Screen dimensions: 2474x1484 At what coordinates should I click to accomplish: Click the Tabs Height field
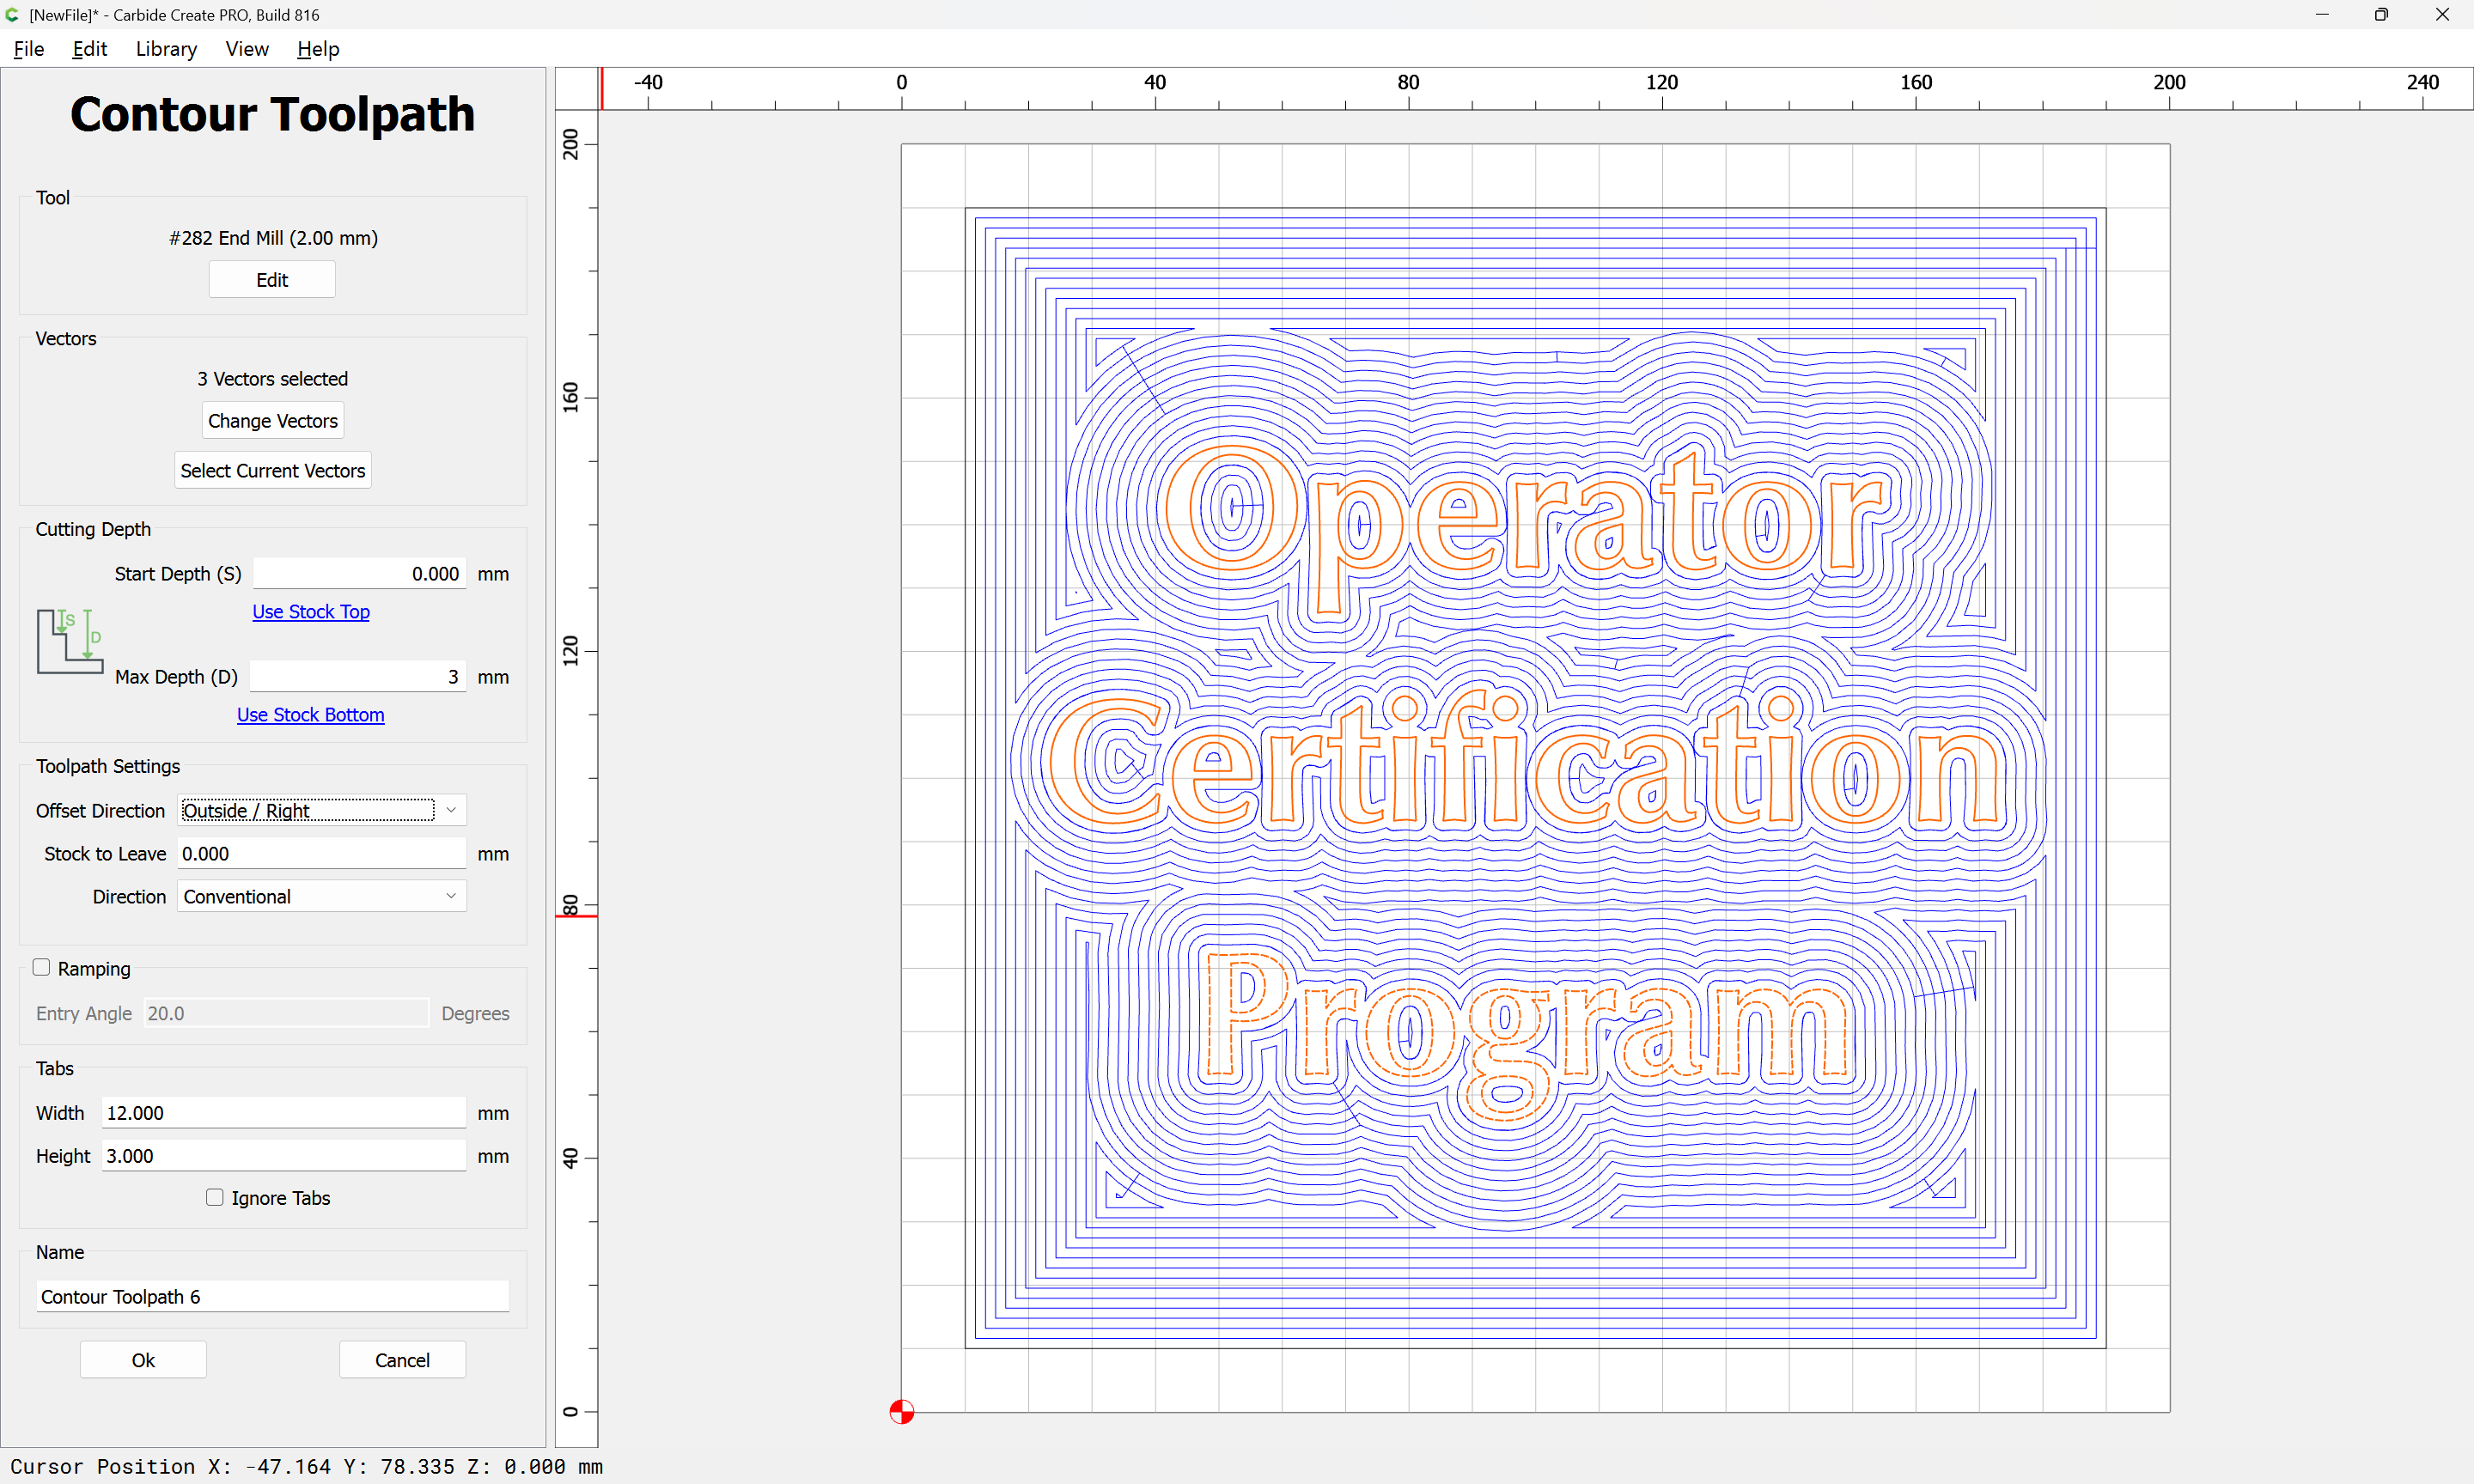click(284, 1155)
